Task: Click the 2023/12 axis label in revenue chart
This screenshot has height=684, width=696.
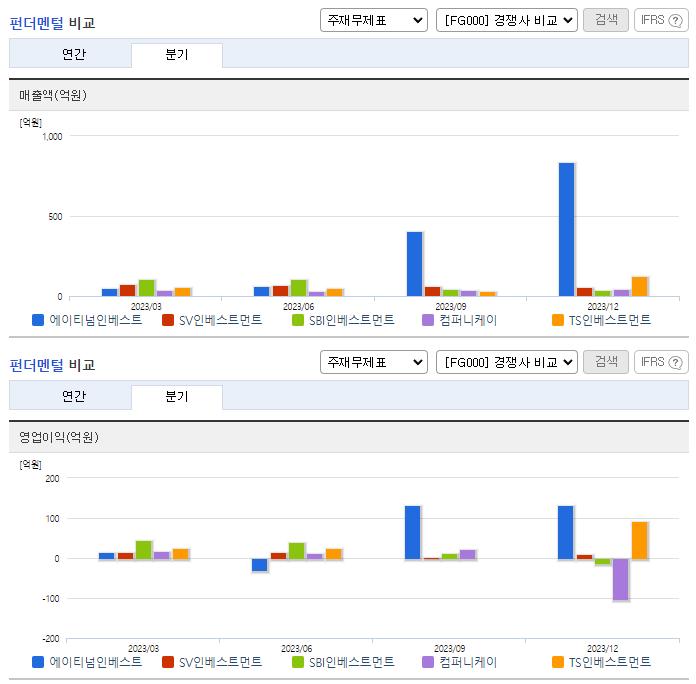Action: (603, 306)
